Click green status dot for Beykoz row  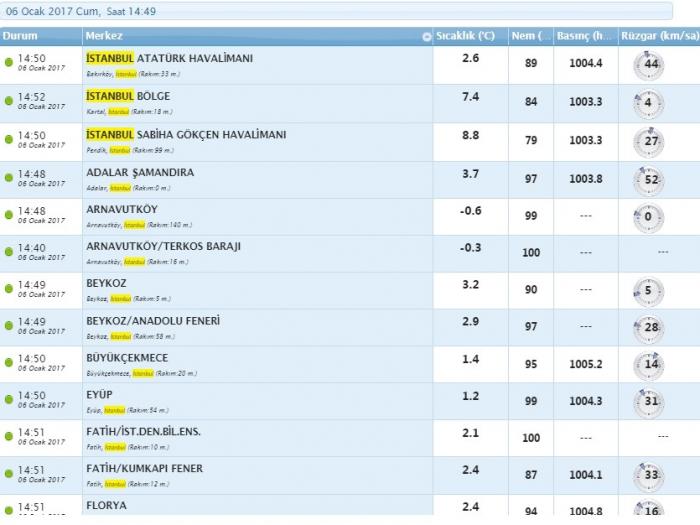click(x=8, y=289)
